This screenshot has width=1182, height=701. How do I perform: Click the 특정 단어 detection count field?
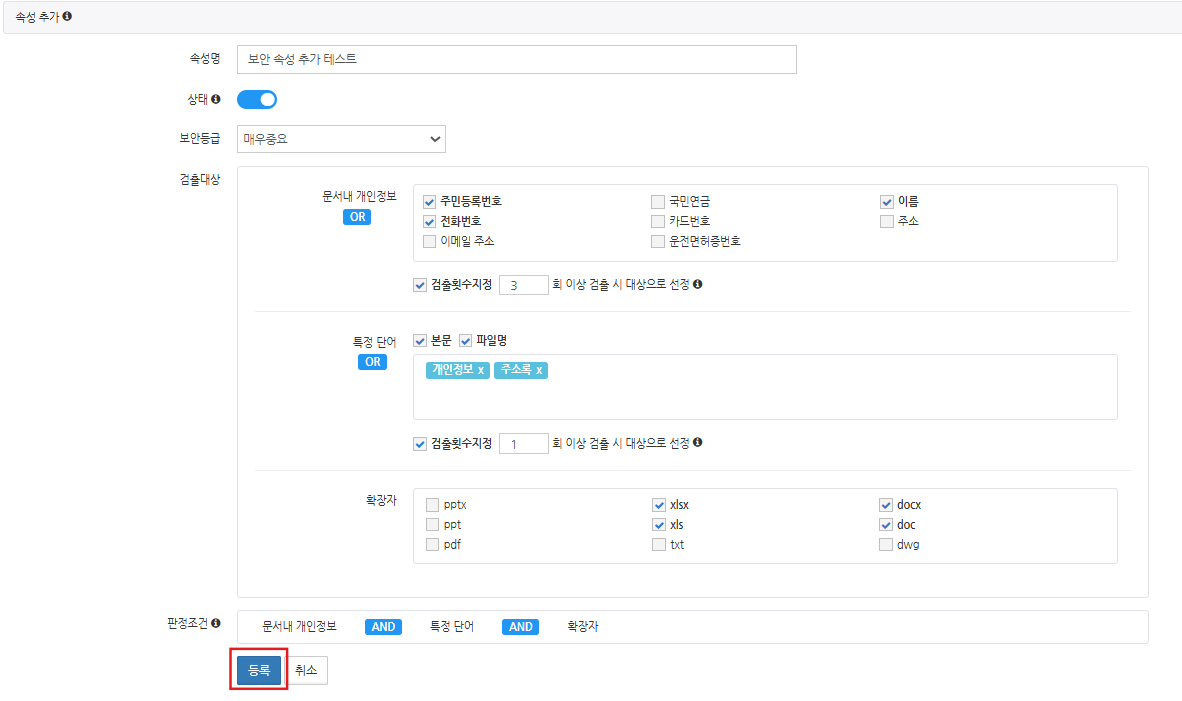pyautogui.click(x=523, y=443)
